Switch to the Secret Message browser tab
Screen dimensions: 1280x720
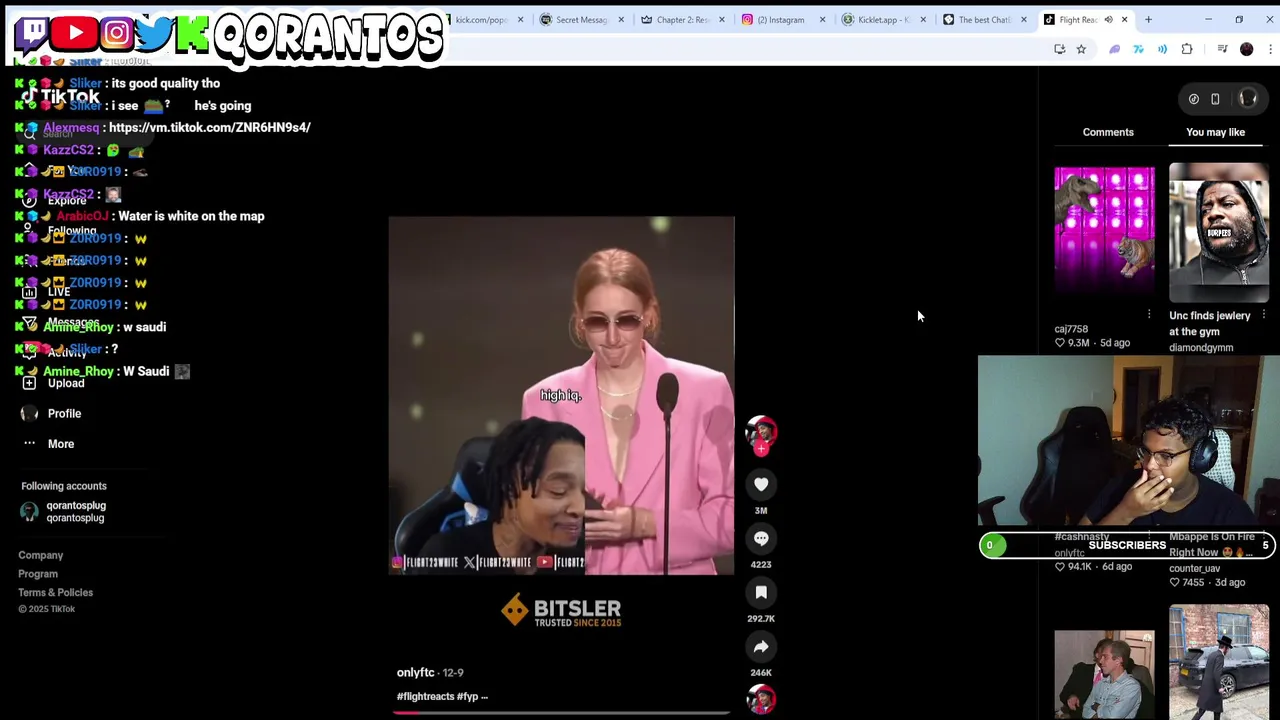tap(581, 20)
